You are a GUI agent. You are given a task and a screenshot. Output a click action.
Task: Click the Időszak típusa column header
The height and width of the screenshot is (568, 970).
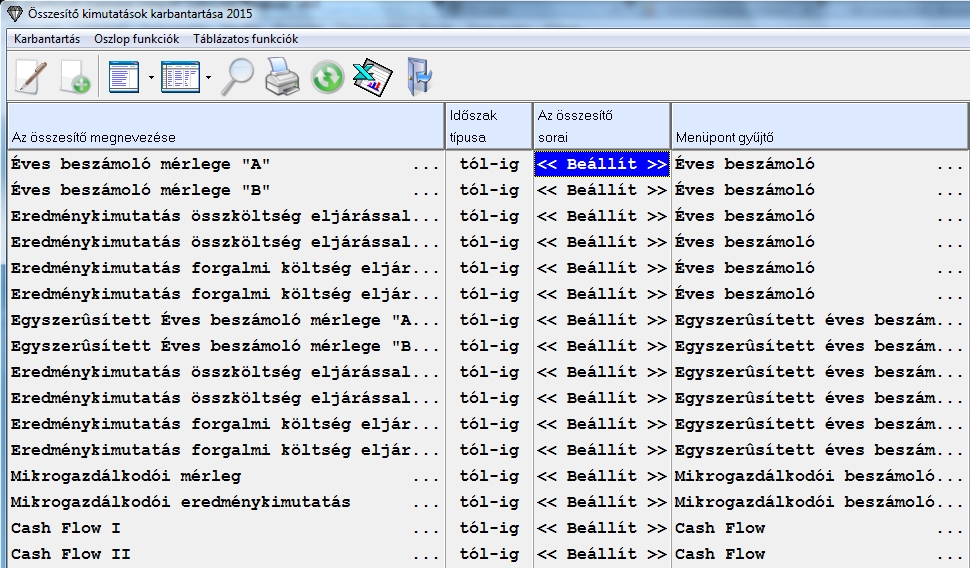pos(488,125)
